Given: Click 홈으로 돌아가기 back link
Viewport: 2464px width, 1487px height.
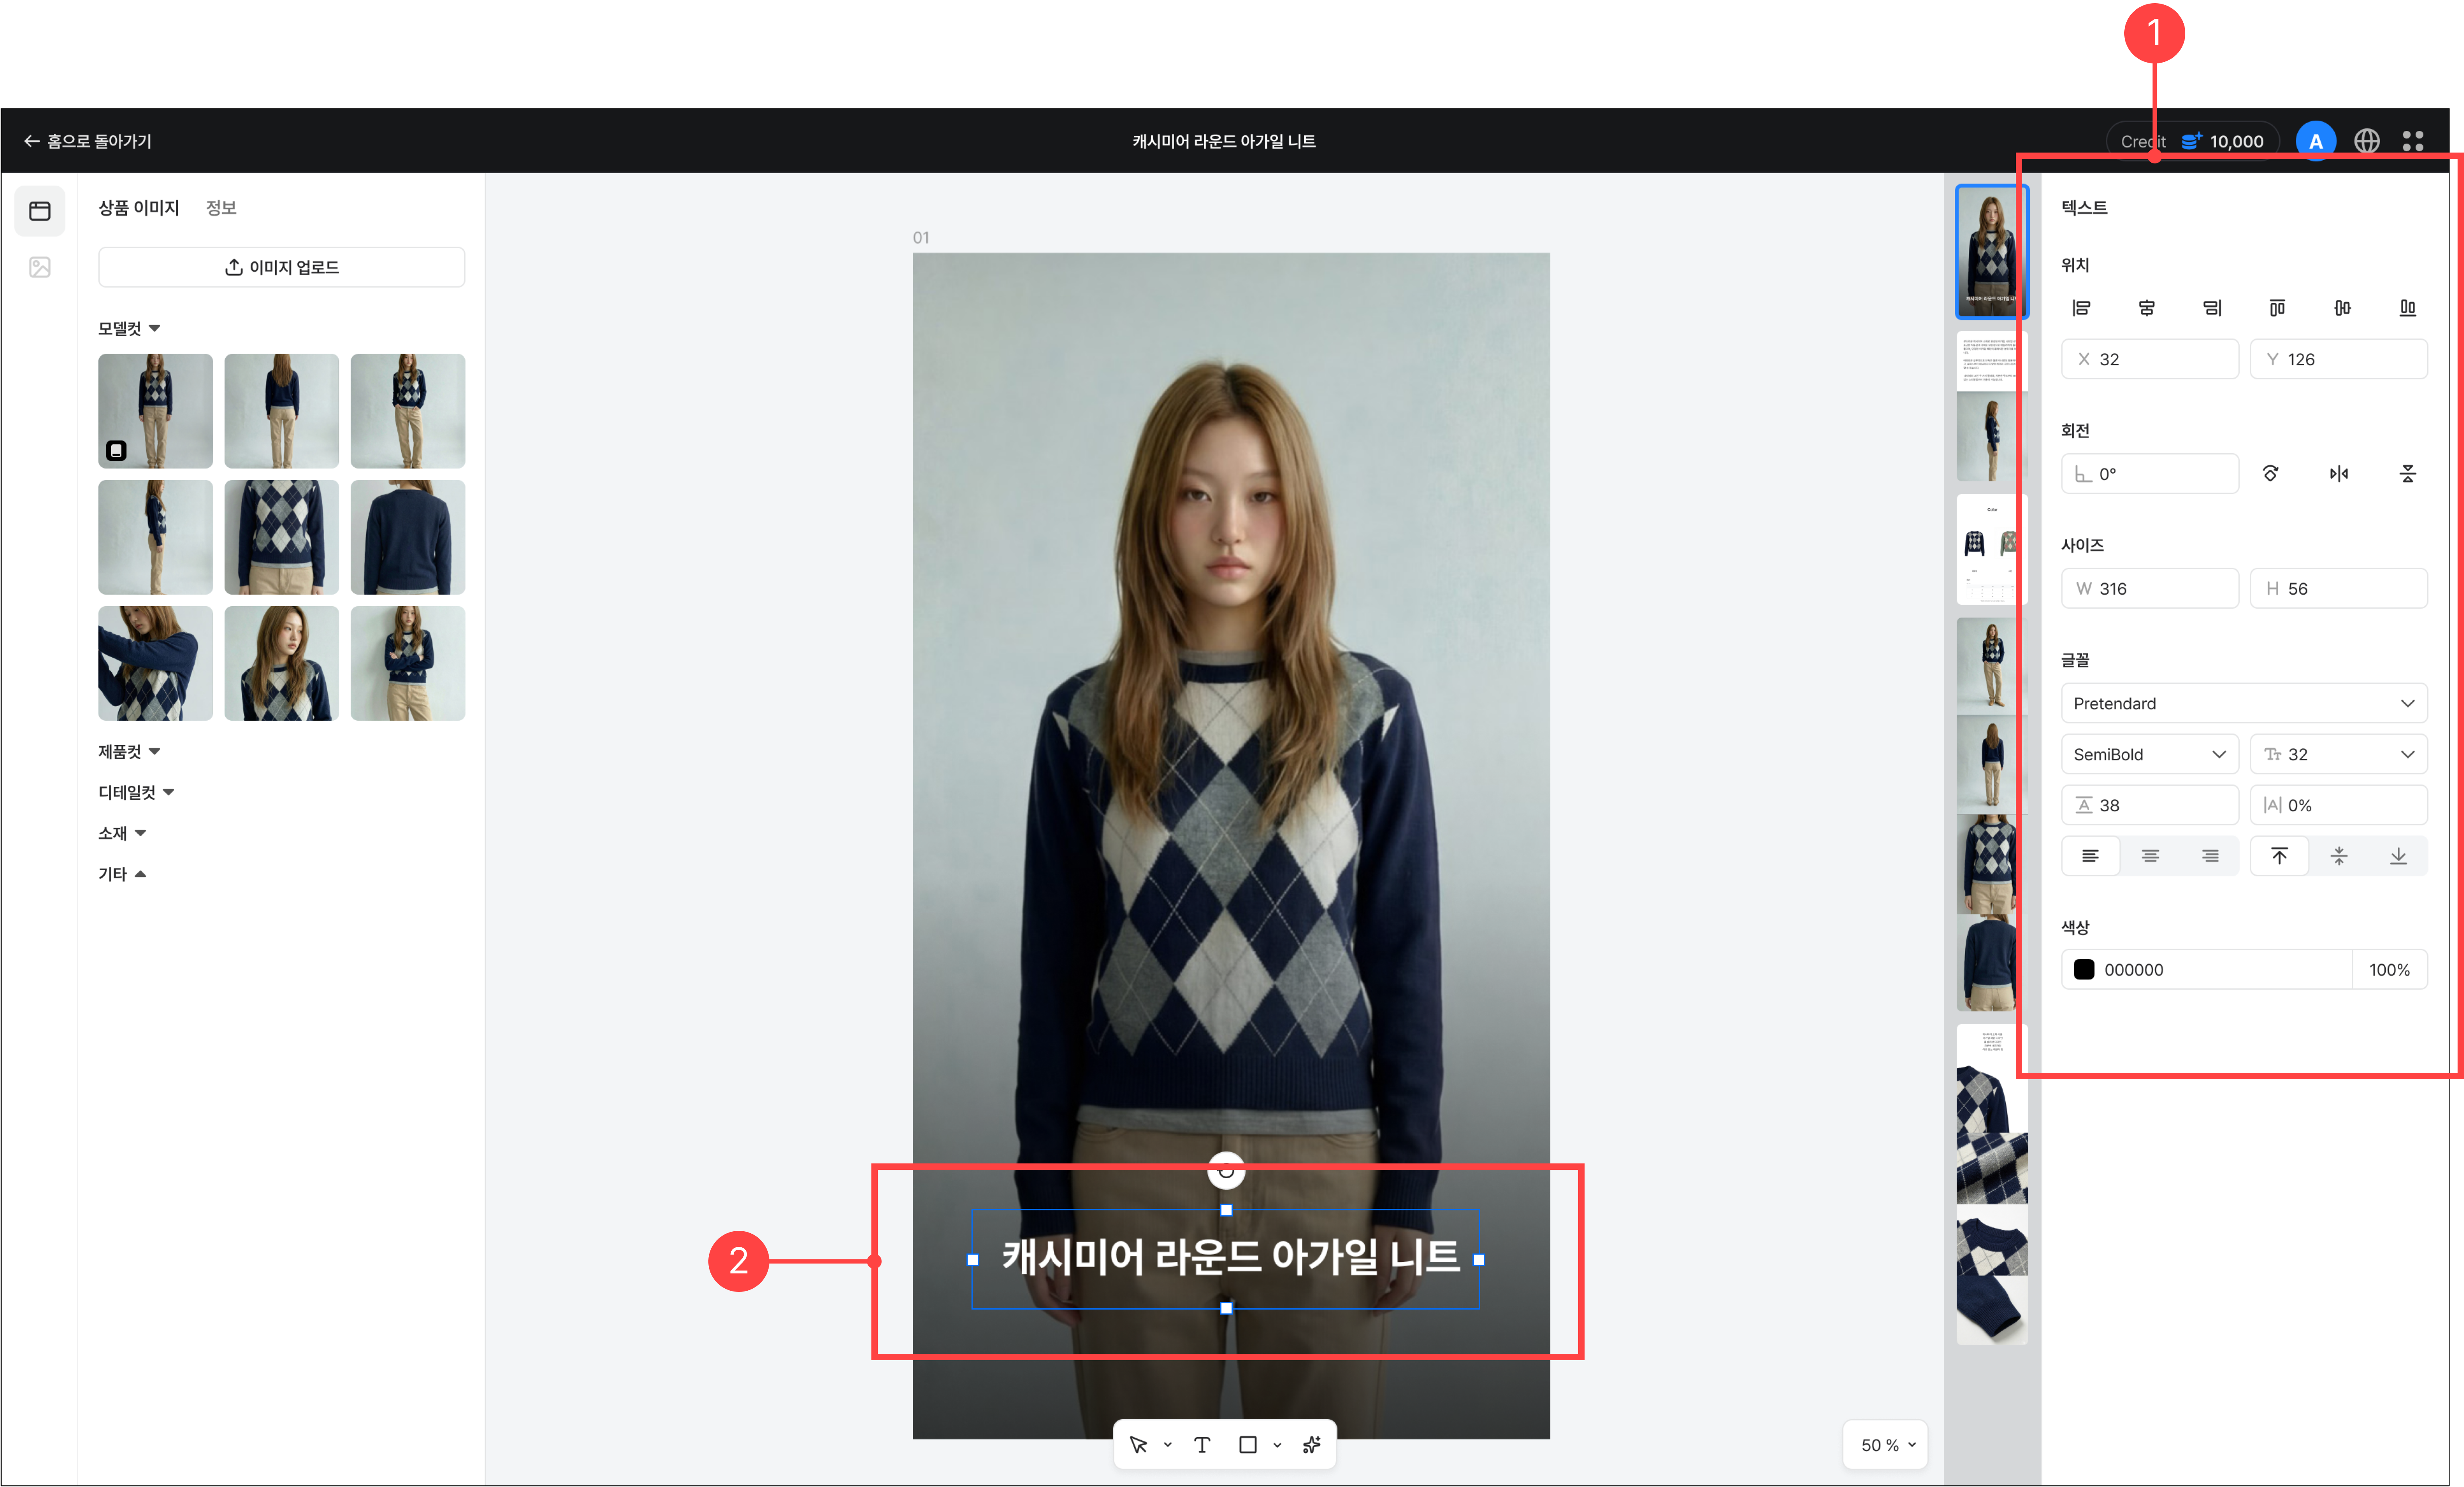Looking at the screenshot, I should [x=88, y=141].
